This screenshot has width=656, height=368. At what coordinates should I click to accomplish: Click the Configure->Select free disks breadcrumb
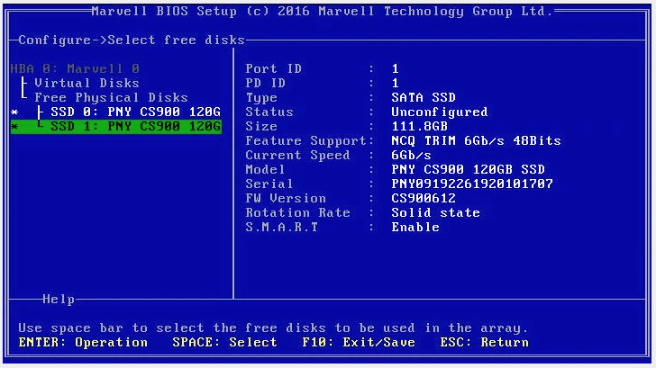131,40
